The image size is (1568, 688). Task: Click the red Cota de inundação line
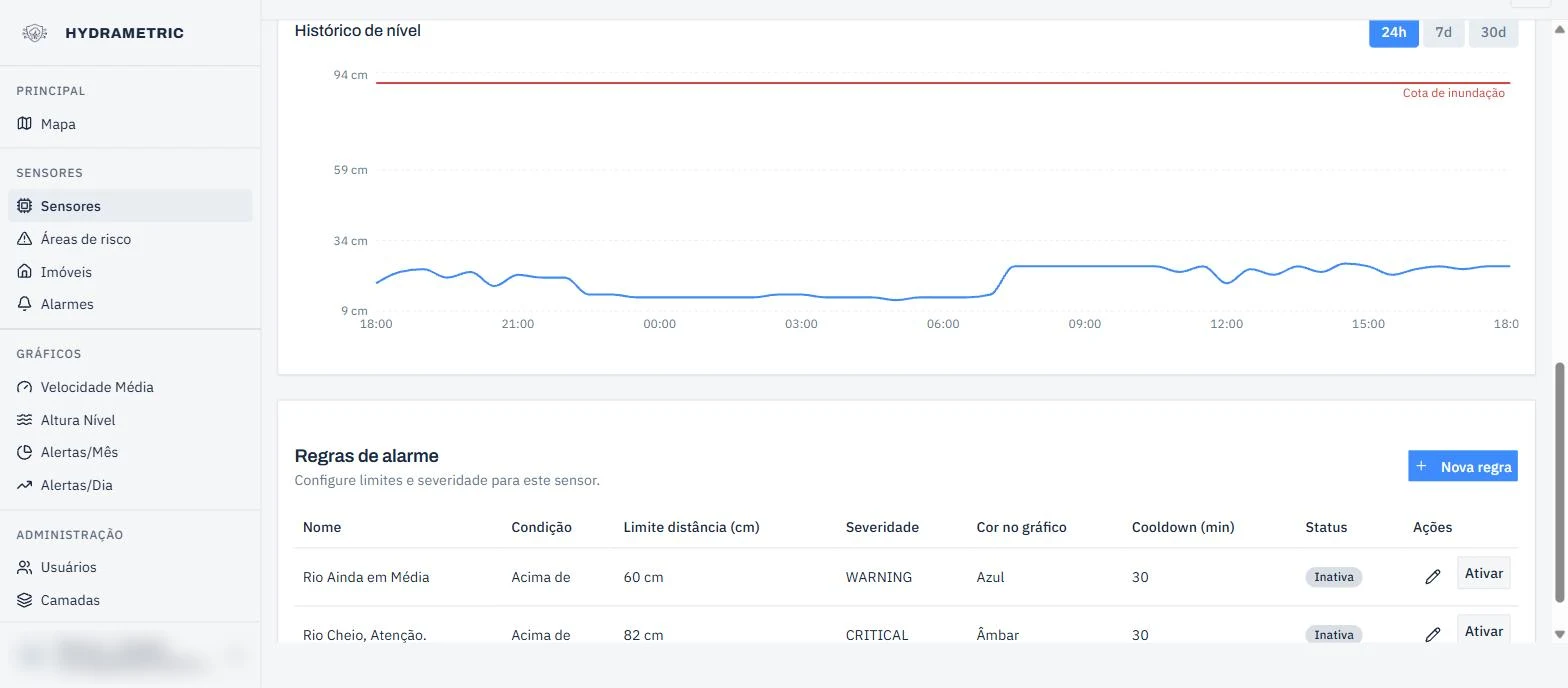pyautogui.click(x=943, y=83)
